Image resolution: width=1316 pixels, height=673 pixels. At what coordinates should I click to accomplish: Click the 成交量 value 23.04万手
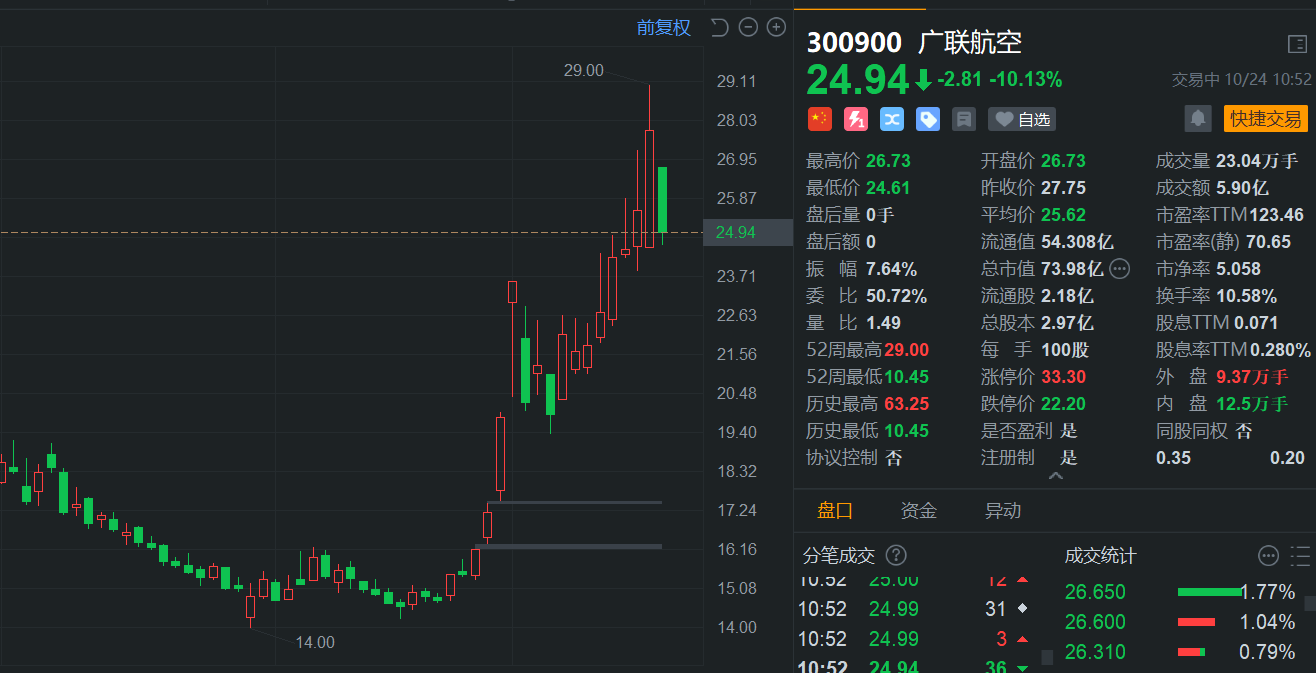(x=1257, y=161)
